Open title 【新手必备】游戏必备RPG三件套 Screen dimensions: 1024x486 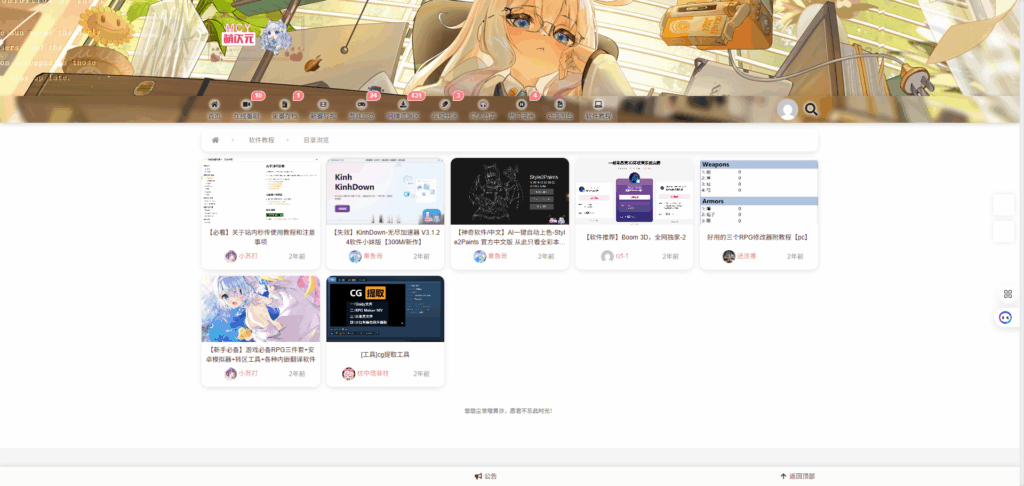point(261,354)
